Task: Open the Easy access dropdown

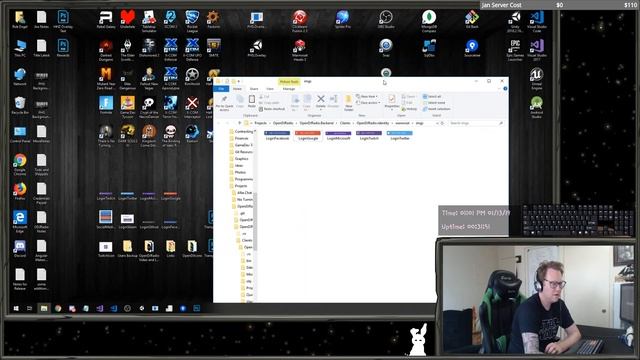Action: 368,103
